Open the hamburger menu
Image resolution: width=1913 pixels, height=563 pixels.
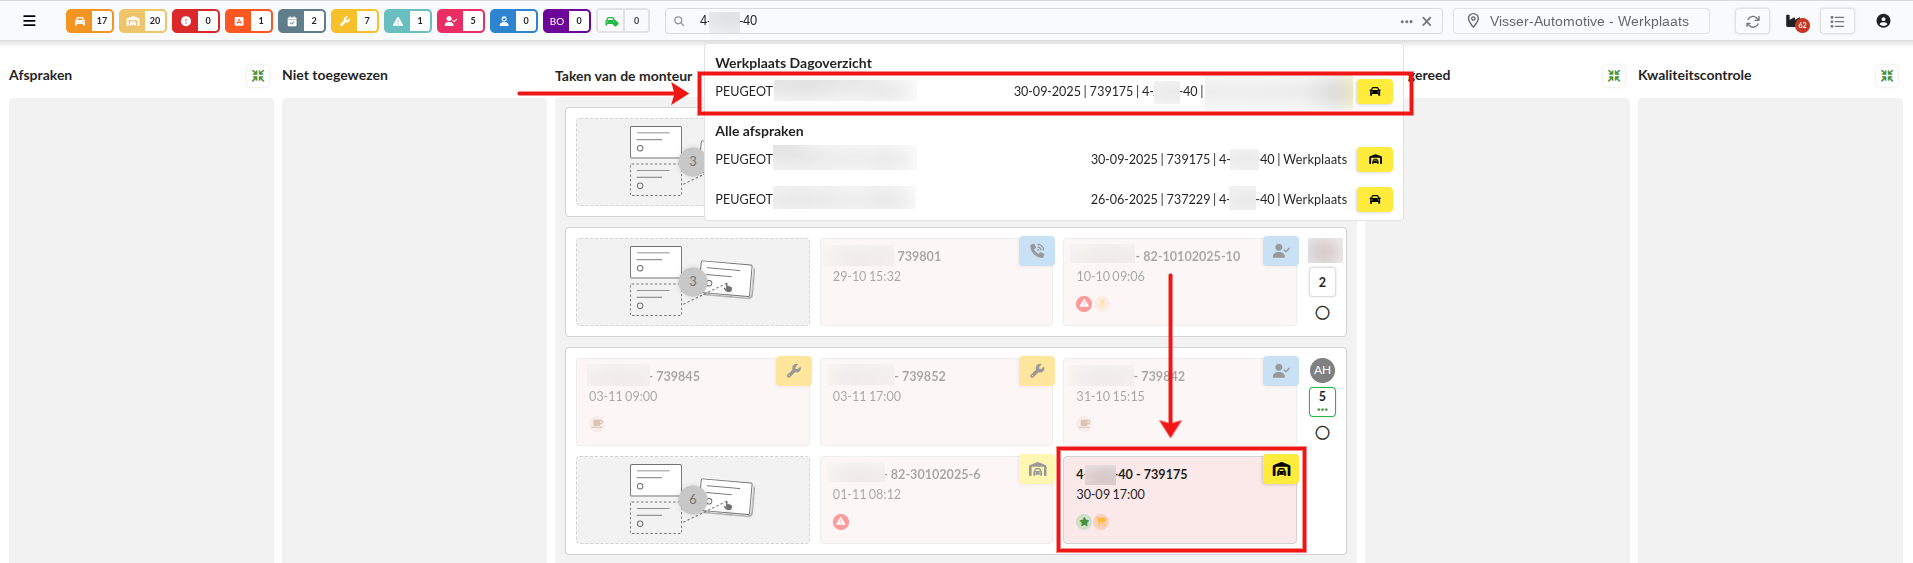click(29, 21)
